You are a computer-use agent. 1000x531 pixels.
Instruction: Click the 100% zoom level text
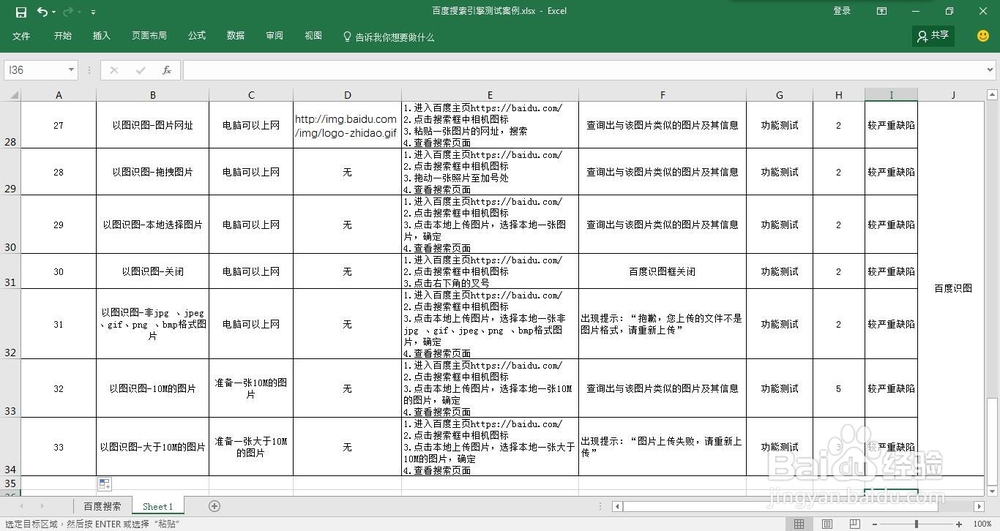click(x=982, y=524)
